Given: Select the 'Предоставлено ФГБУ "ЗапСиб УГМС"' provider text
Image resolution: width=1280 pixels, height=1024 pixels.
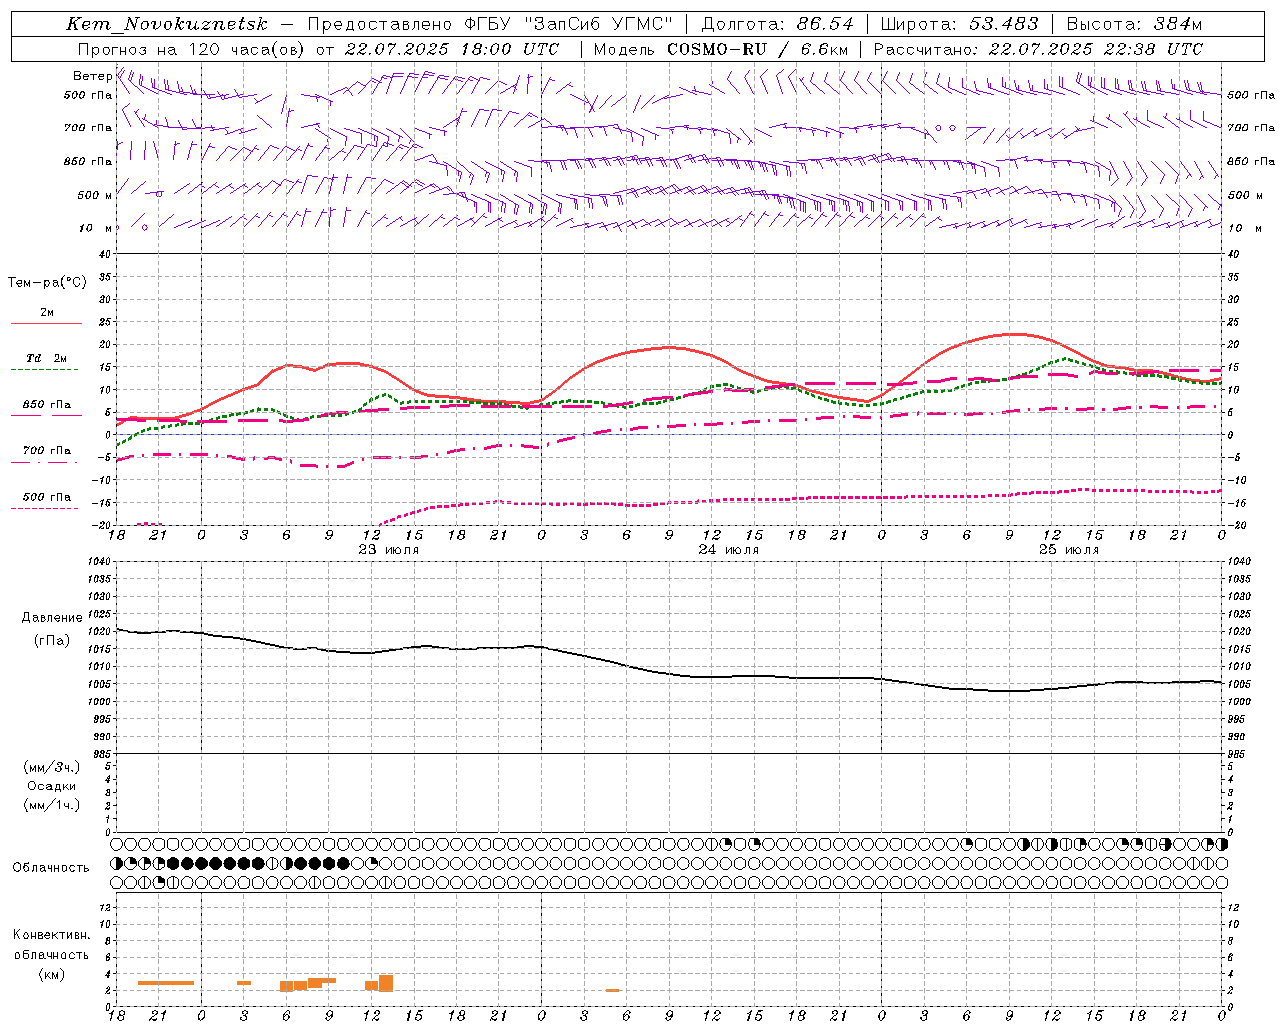Looking at the screenshot, I should [x=490, y=24].
